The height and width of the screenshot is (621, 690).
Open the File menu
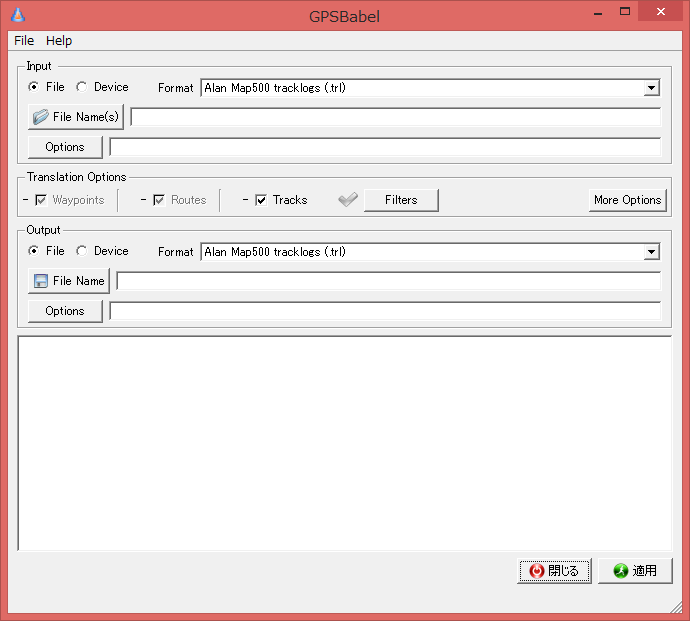pos(24,40)
